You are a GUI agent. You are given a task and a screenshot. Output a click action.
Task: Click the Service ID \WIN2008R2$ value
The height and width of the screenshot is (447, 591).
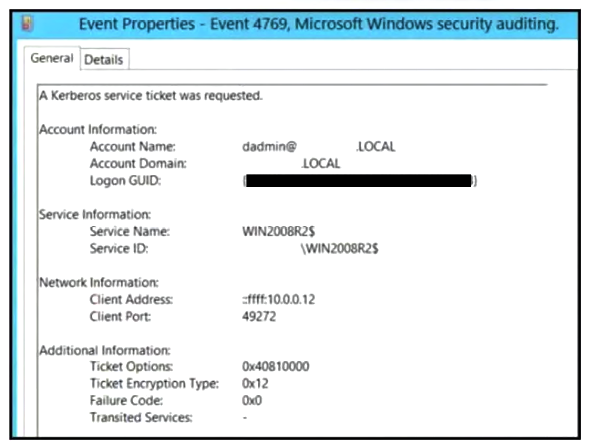coord(339,249)
